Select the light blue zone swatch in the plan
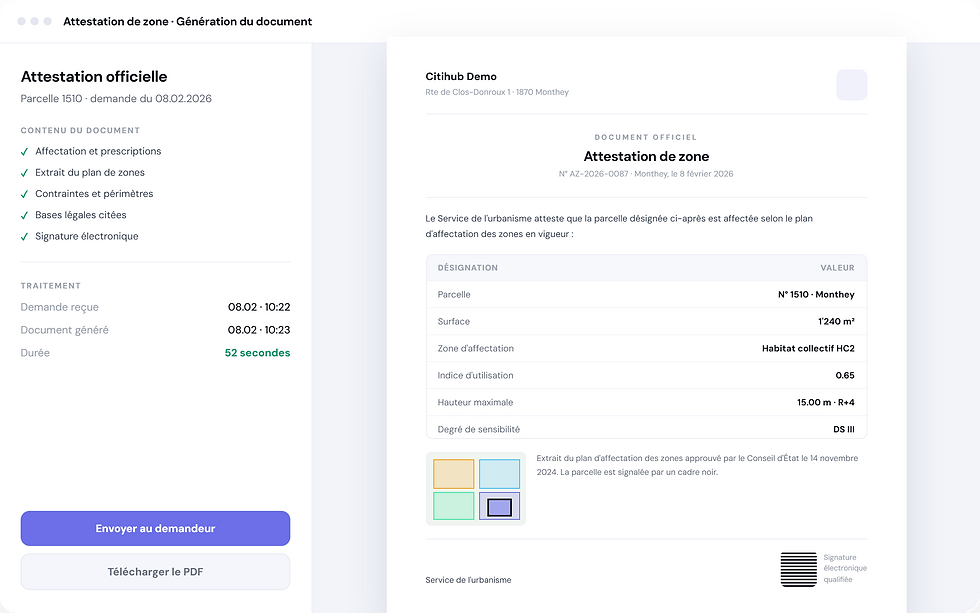 point(499,474)
